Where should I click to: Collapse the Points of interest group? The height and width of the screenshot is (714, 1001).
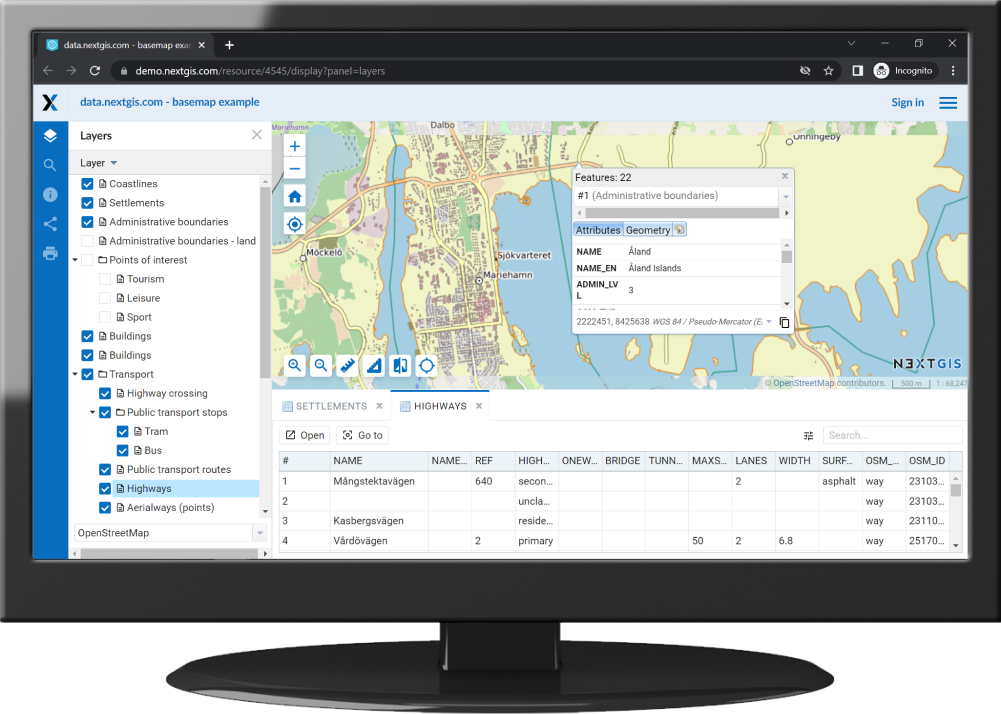click(x=75, y=260)
